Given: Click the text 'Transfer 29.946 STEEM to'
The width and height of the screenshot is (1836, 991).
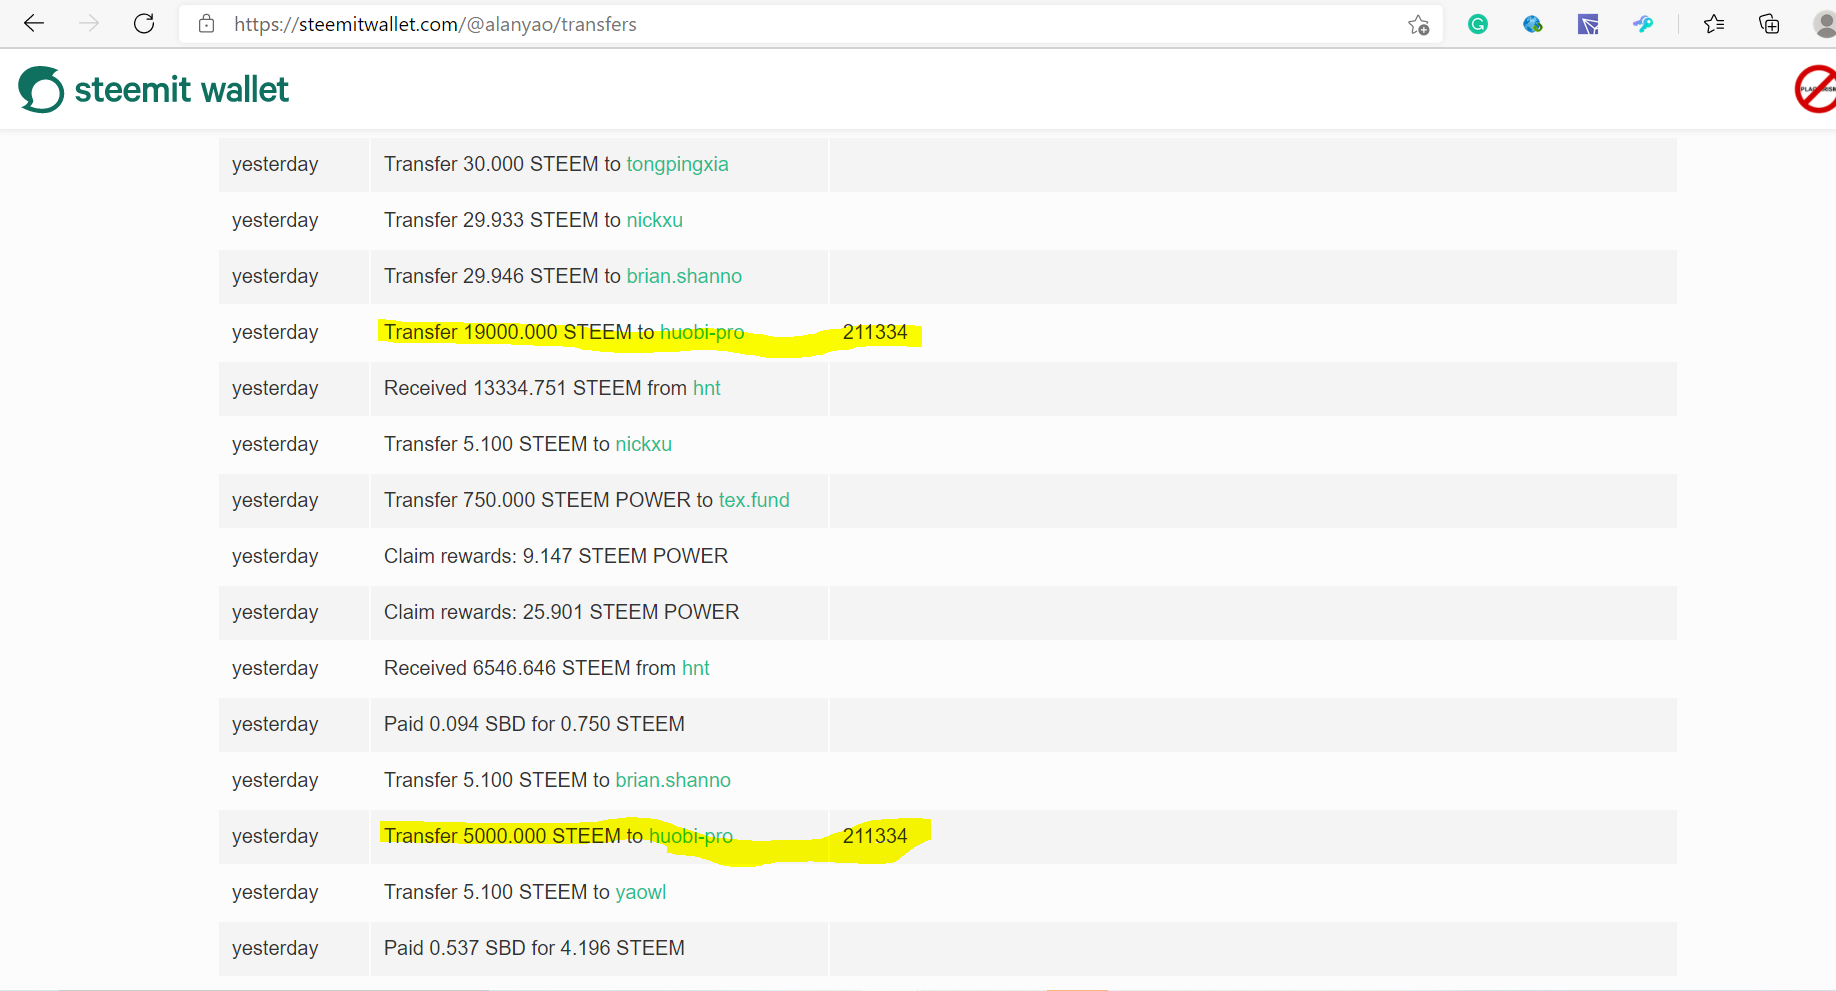Looking at the screenshot, I should (502, 276).
